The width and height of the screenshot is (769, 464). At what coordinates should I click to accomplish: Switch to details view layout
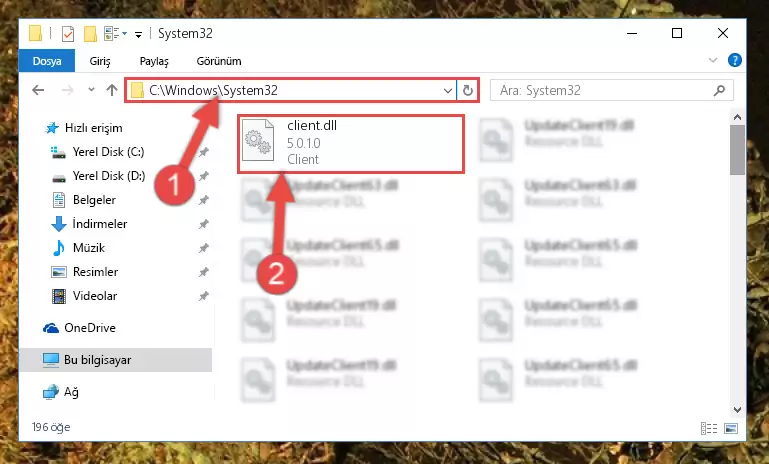pyautogui.click(x=709, y=428)
